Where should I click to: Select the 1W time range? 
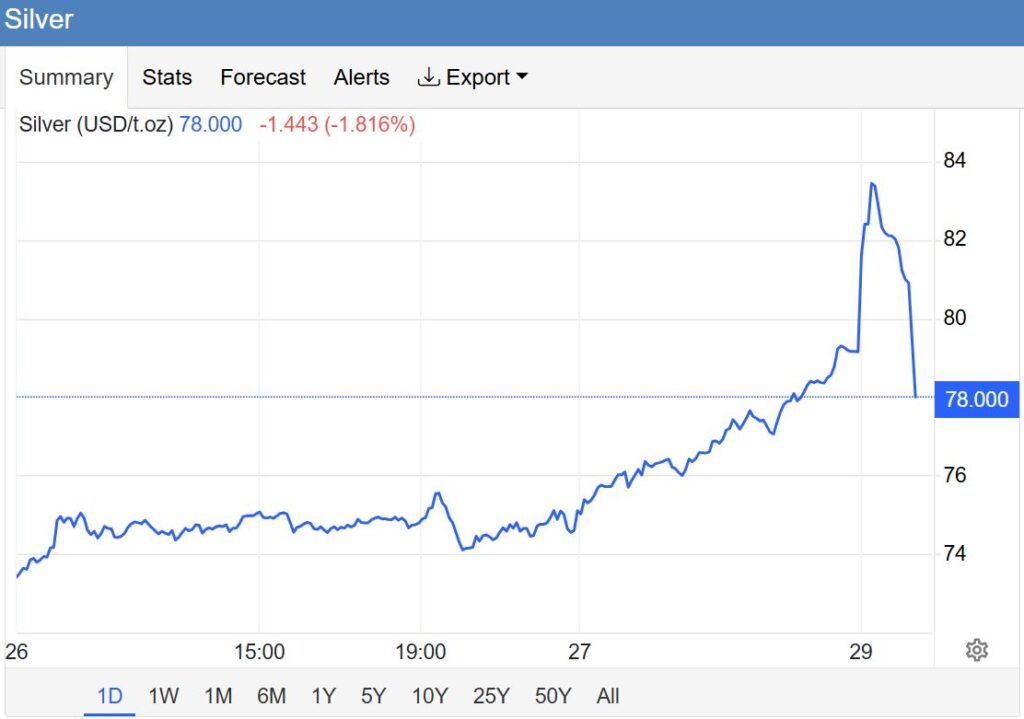coord(163,696)
